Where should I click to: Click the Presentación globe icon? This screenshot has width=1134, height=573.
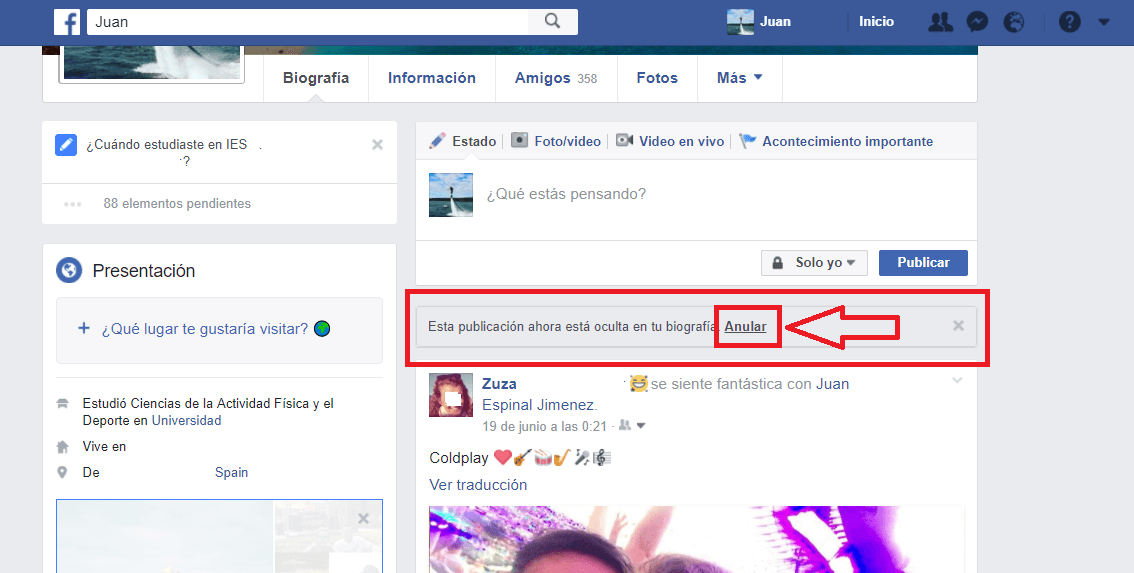coord(69,271)
